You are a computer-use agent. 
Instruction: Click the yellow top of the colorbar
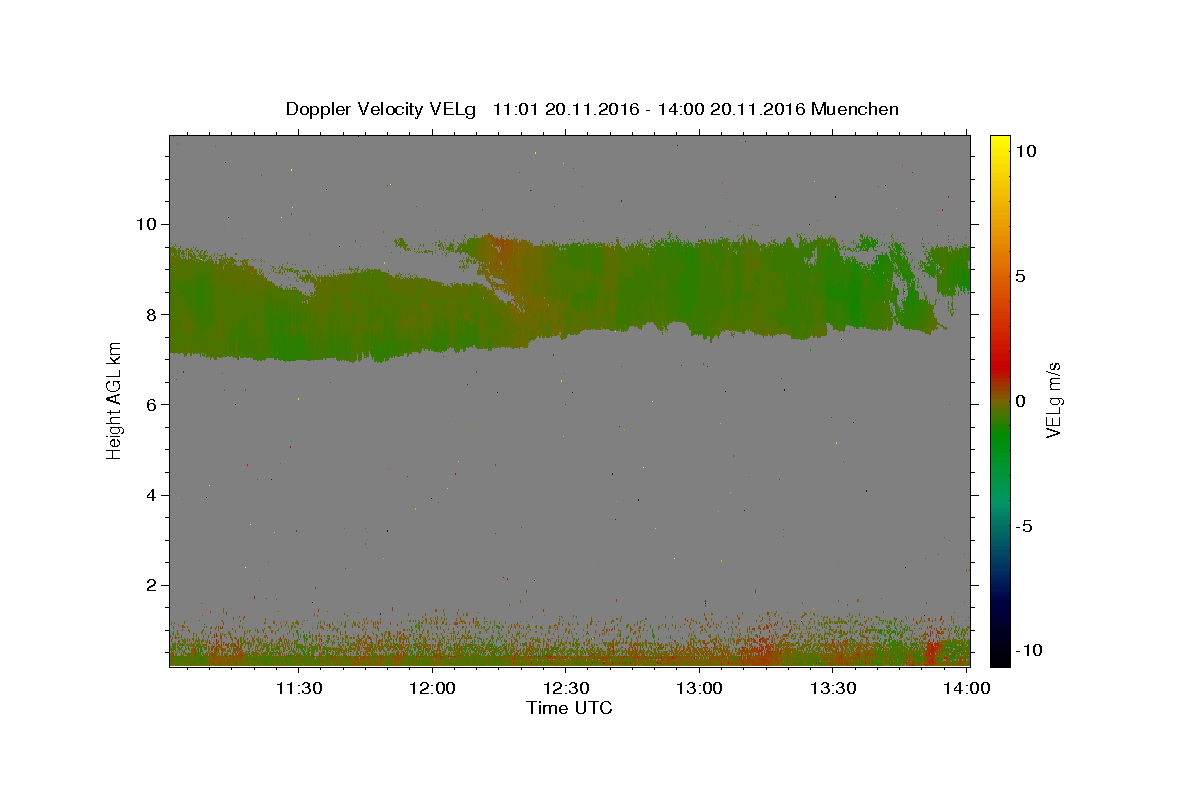1000,142
